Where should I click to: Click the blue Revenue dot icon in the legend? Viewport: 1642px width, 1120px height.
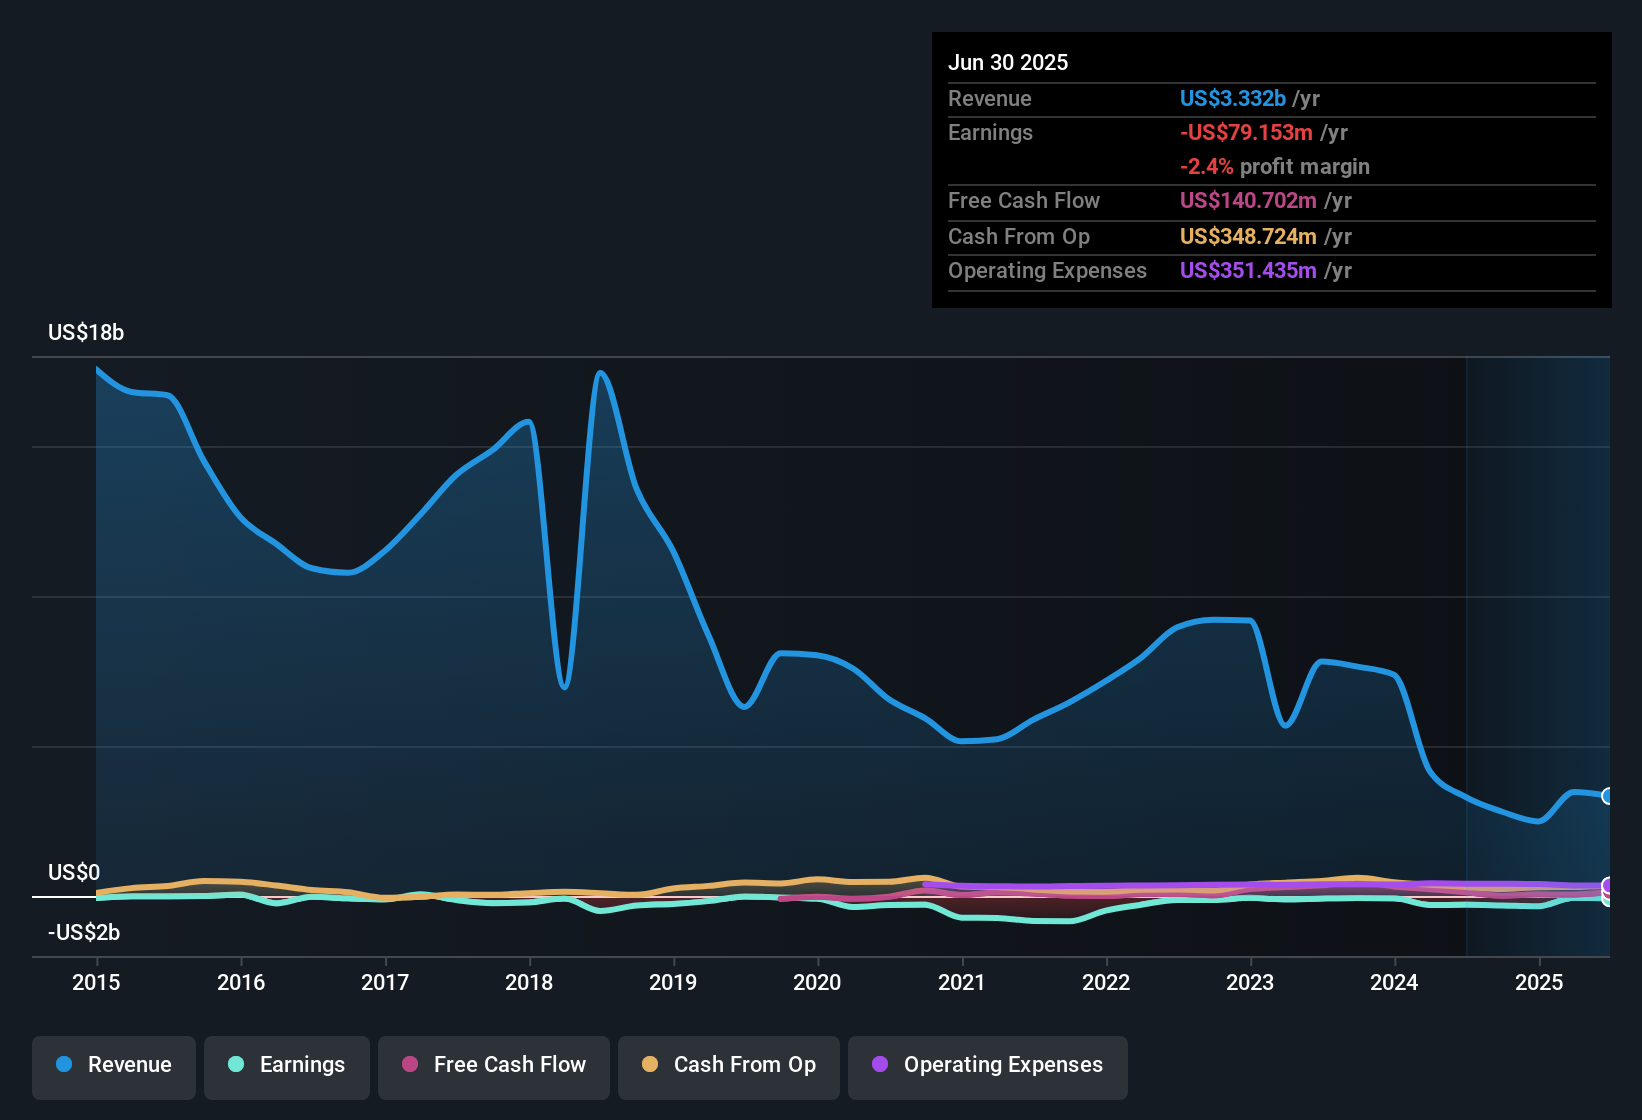(63, 1065)
